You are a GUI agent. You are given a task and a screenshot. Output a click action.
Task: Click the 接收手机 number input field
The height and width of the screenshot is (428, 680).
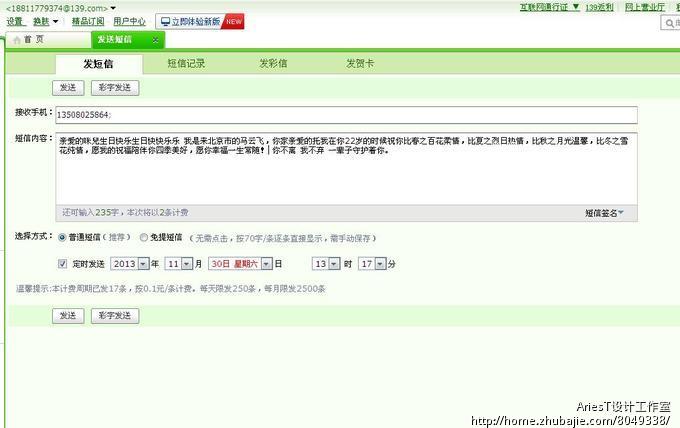[x=347, y=115]
